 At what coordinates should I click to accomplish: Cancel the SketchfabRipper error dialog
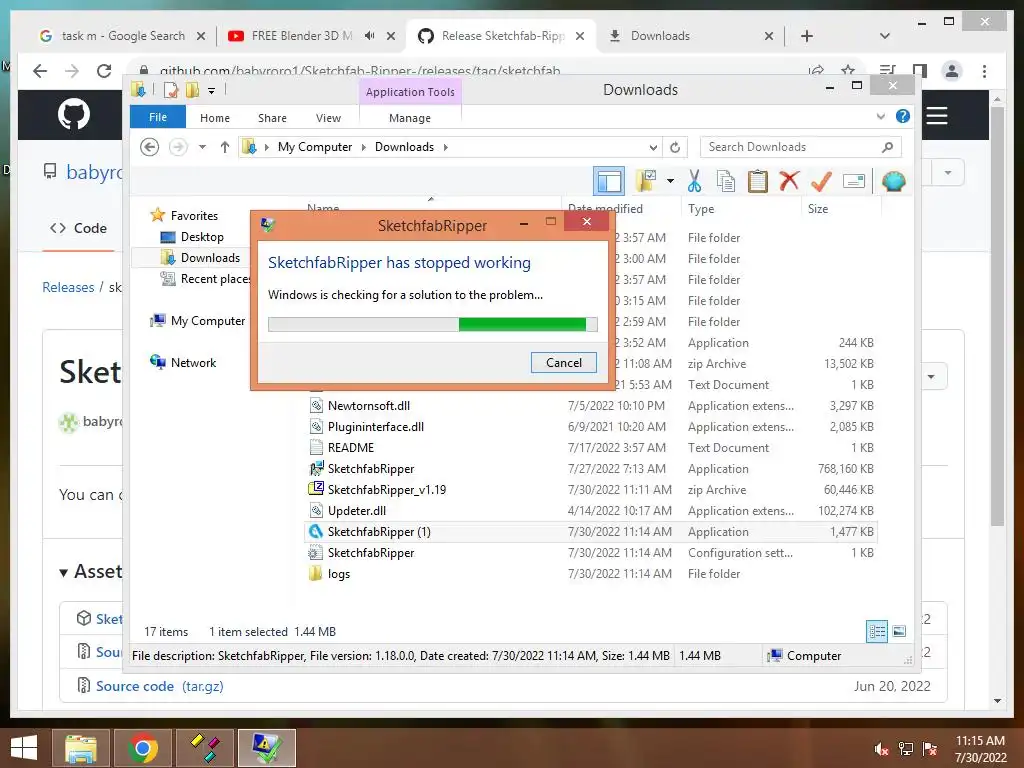point(564,362)
